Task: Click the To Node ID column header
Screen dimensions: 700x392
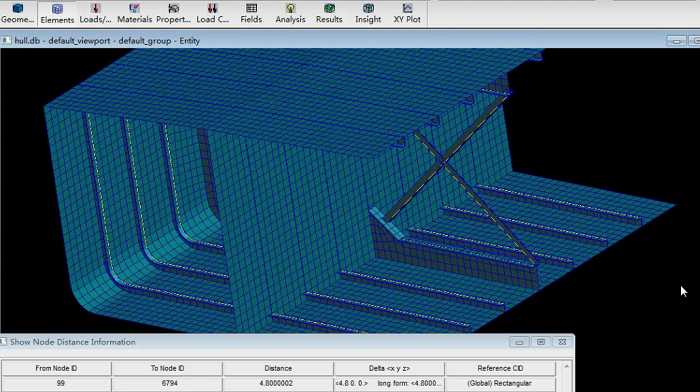Action: point(167,368)
